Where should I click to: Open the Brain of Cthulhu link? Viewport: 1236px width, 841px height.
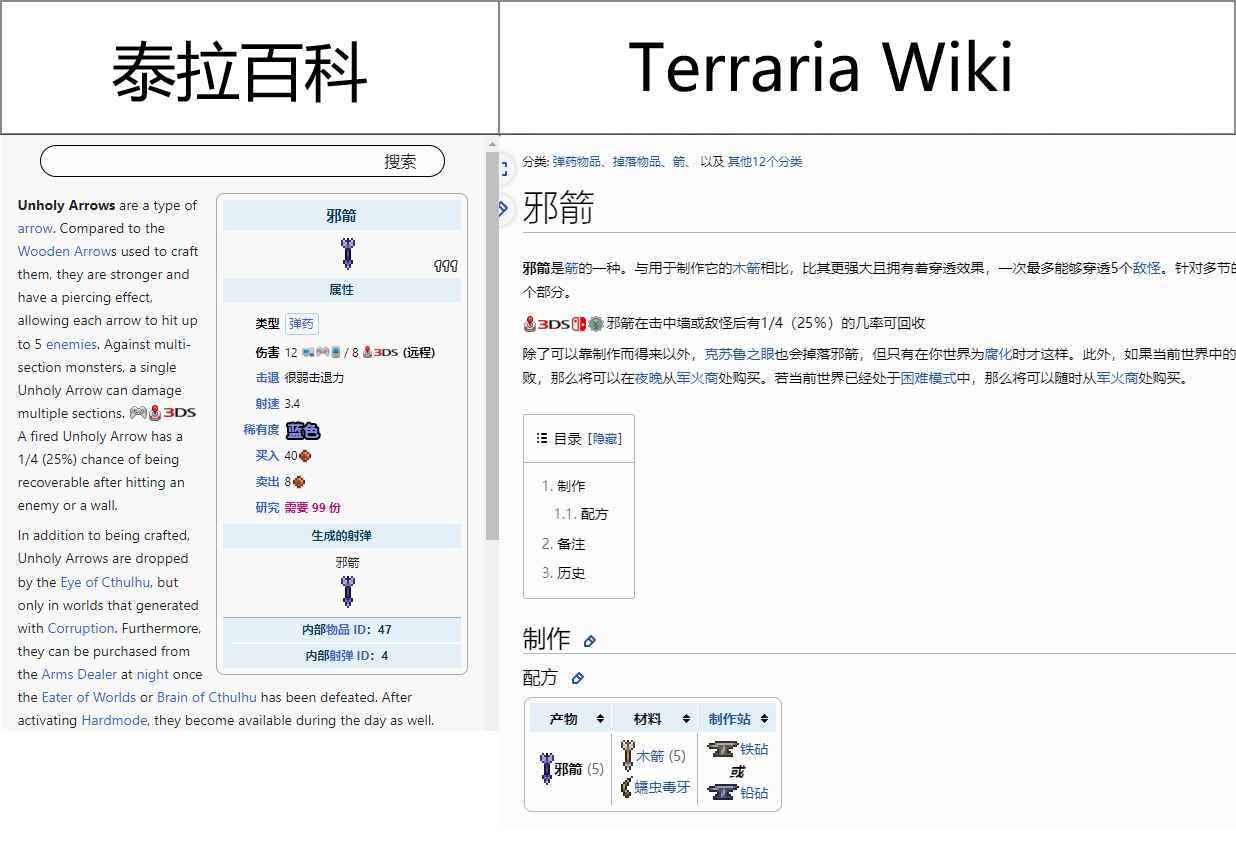click(x=207, y=697)
